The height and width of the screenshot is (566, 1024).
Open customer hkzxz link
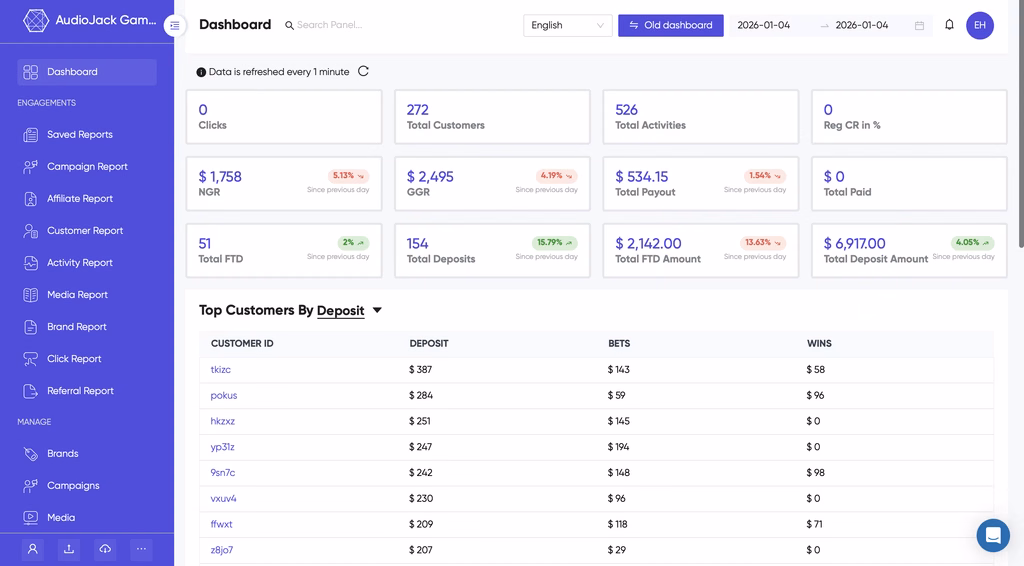(x=223, y=421)
